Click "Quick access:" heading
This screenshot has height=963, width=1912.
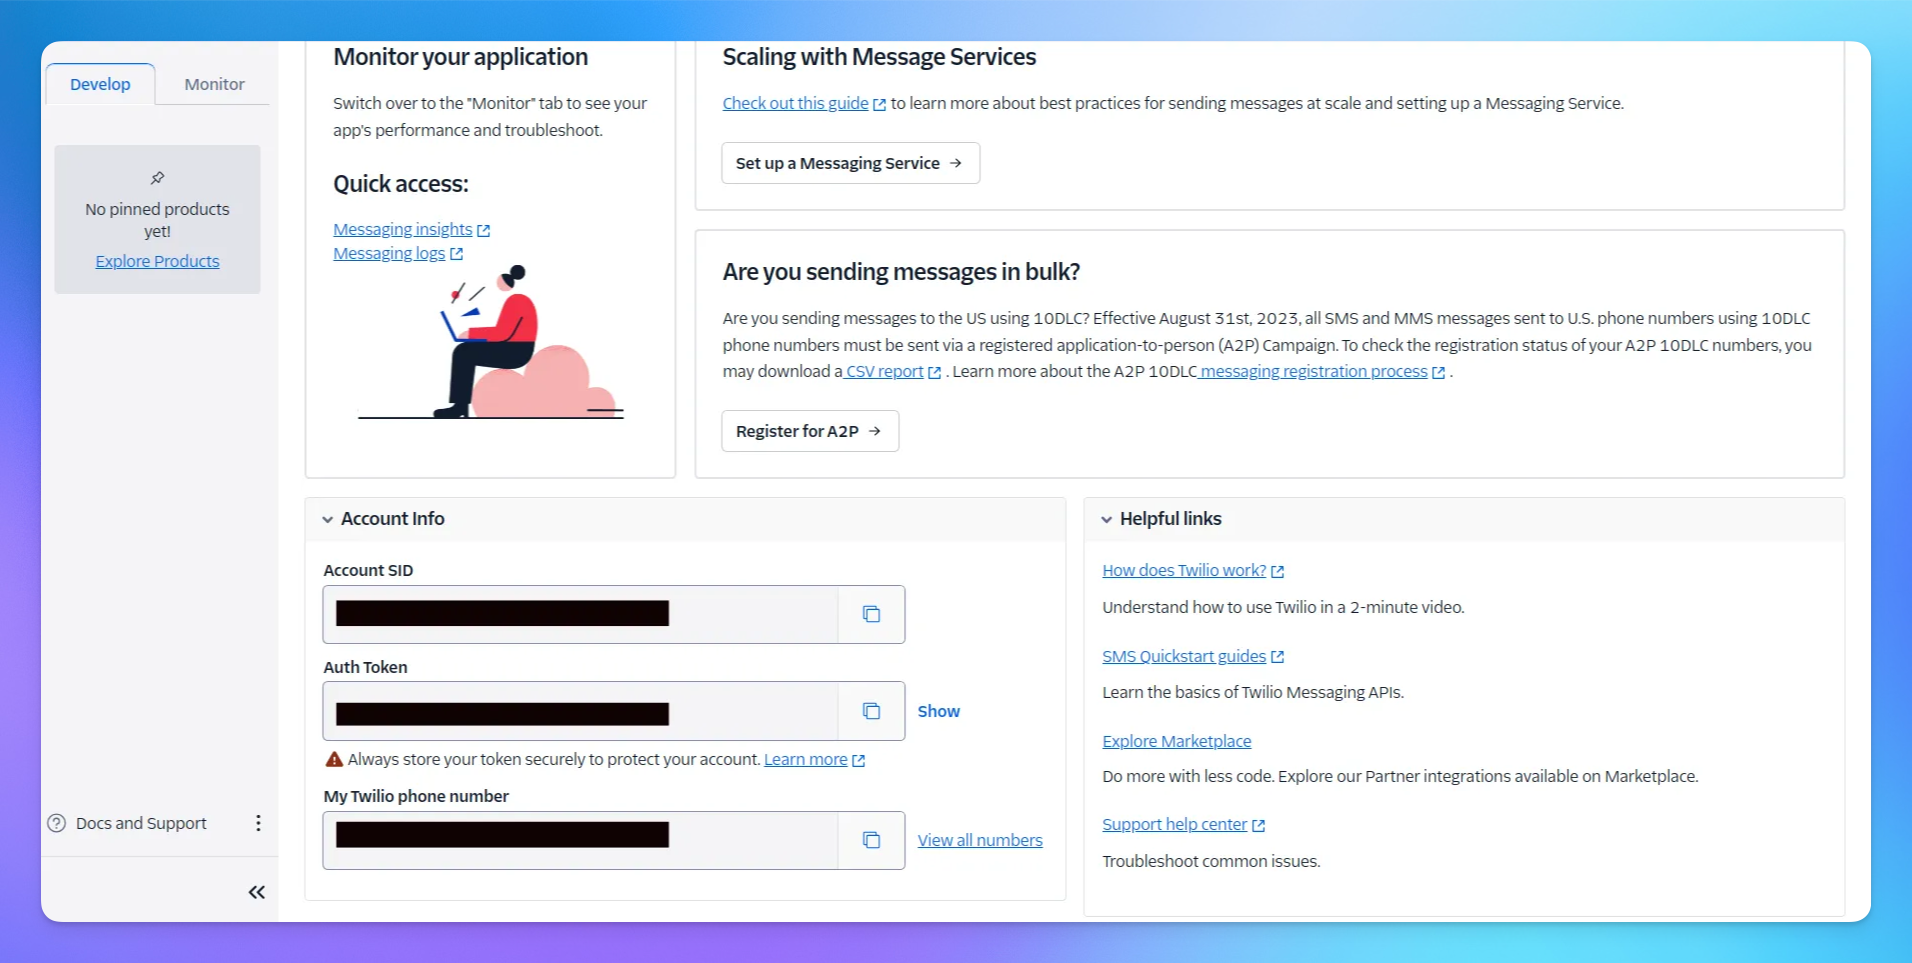point(400,184)
